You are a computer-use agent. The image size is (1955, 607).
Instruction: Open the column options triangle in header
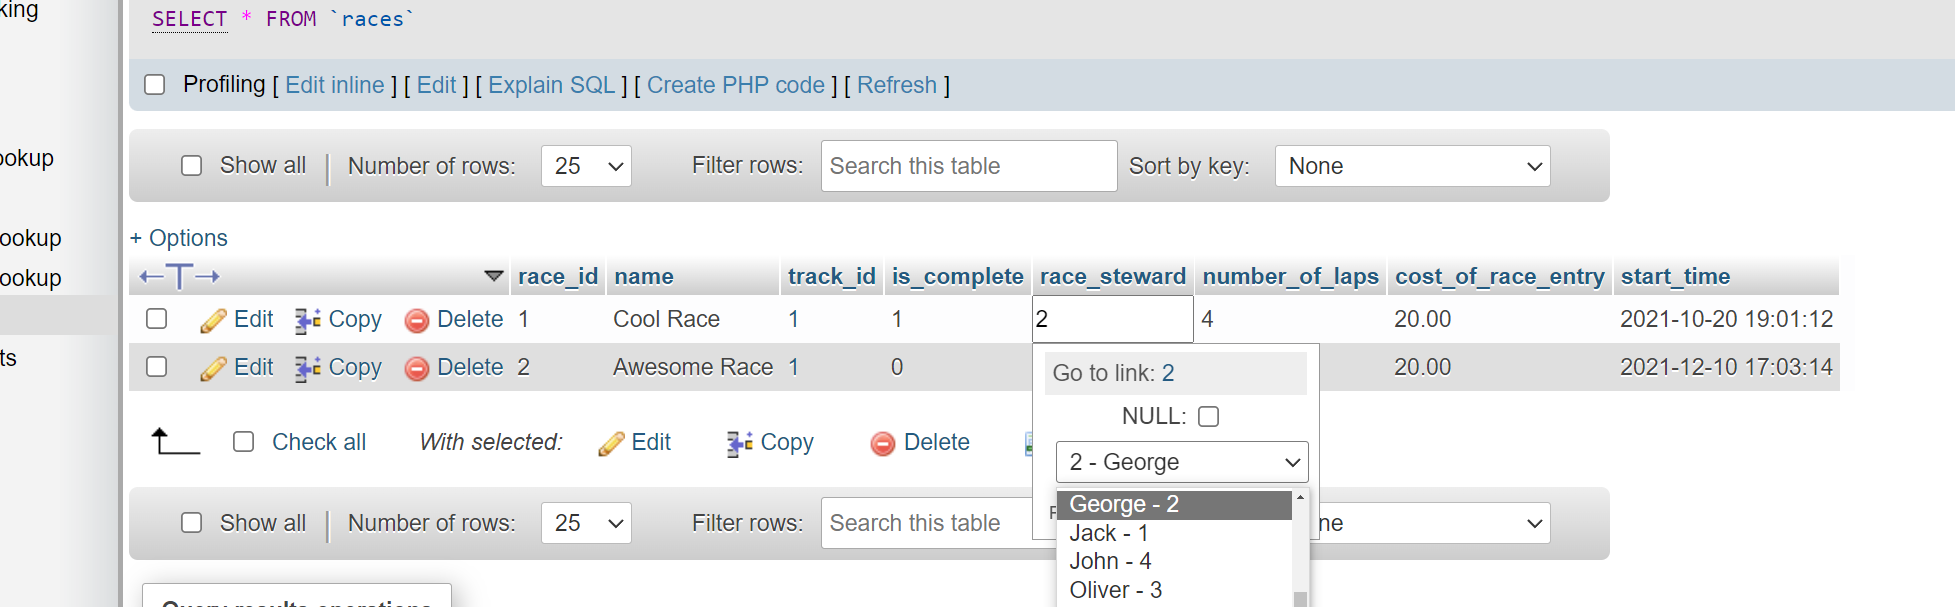click(x=493, y=276)
